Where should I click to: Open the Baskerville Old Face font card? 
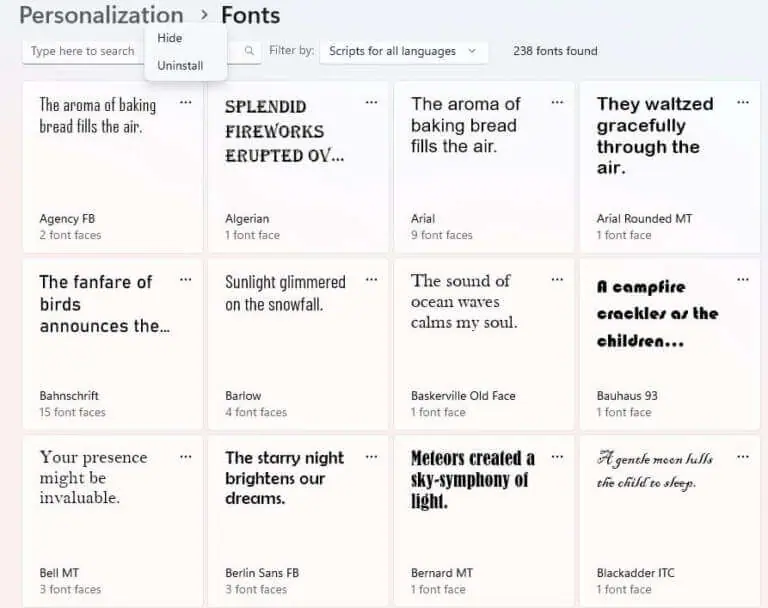[x=484, y=344]
